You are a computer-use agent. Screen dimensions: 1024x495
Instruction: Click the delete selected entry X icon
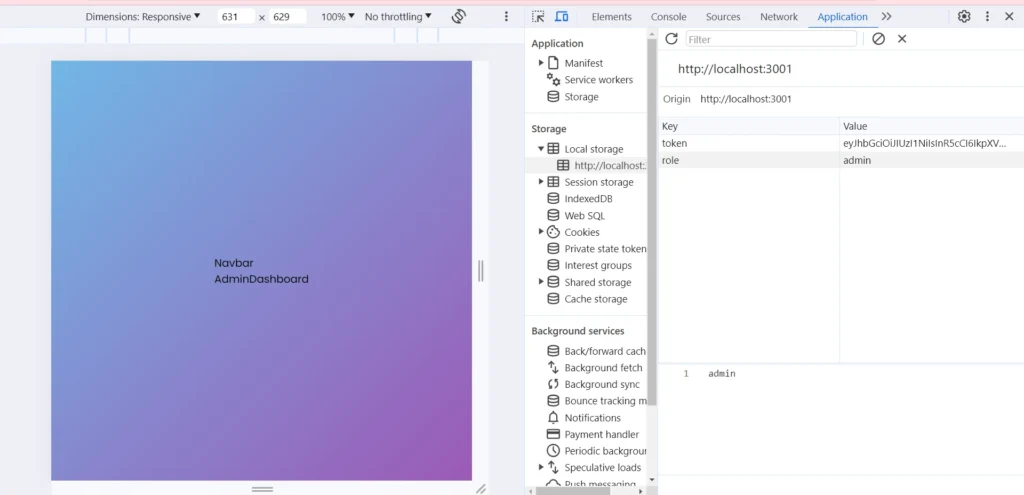[902, 39]
